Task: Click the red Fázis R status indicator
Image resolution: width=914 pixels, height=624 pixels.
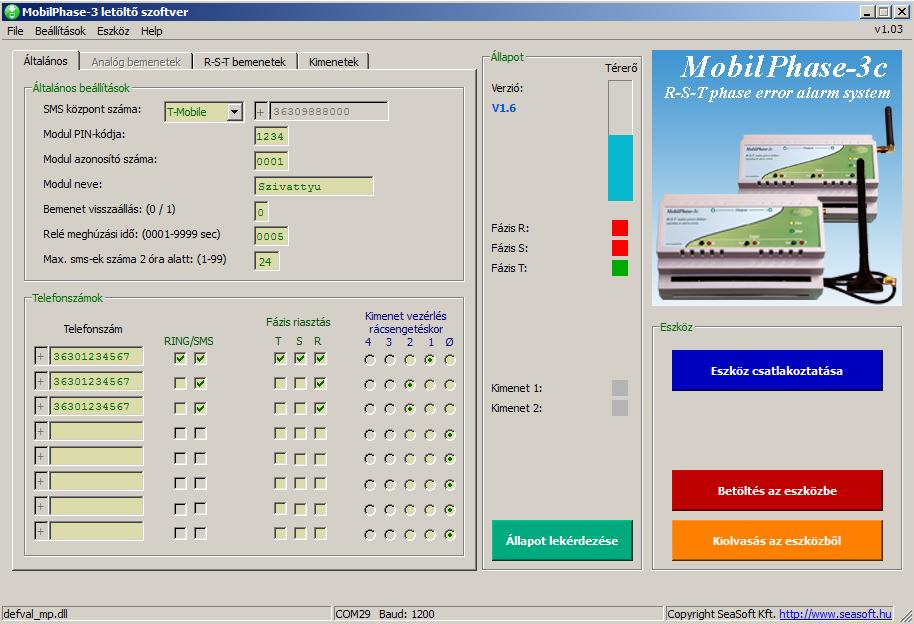Action: tap(620, 228)
